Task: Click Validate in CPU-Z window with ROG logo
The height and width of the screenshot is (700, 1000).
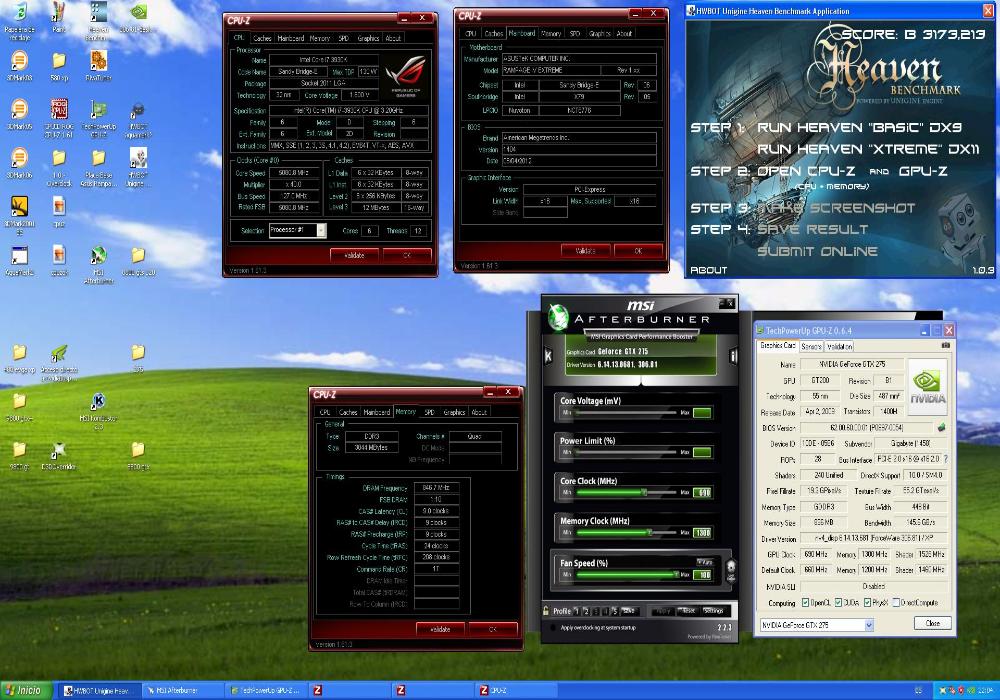Action: pos(355,255)
